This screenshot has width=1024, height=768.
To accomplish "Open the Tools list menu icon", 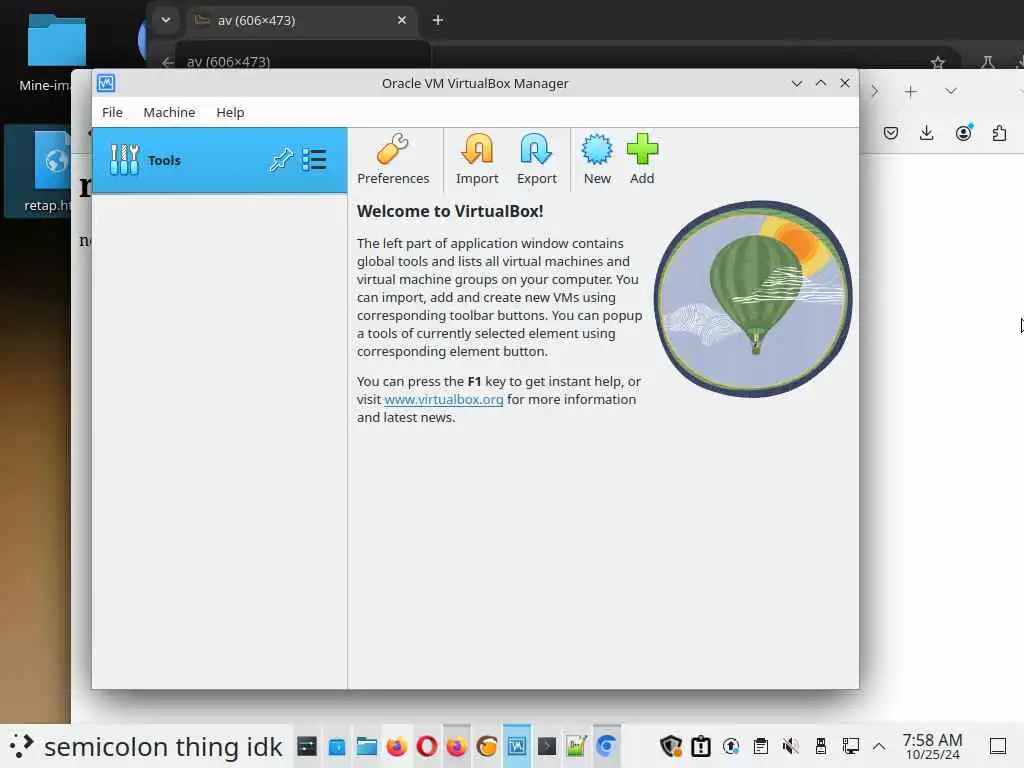I will point(314,160).
